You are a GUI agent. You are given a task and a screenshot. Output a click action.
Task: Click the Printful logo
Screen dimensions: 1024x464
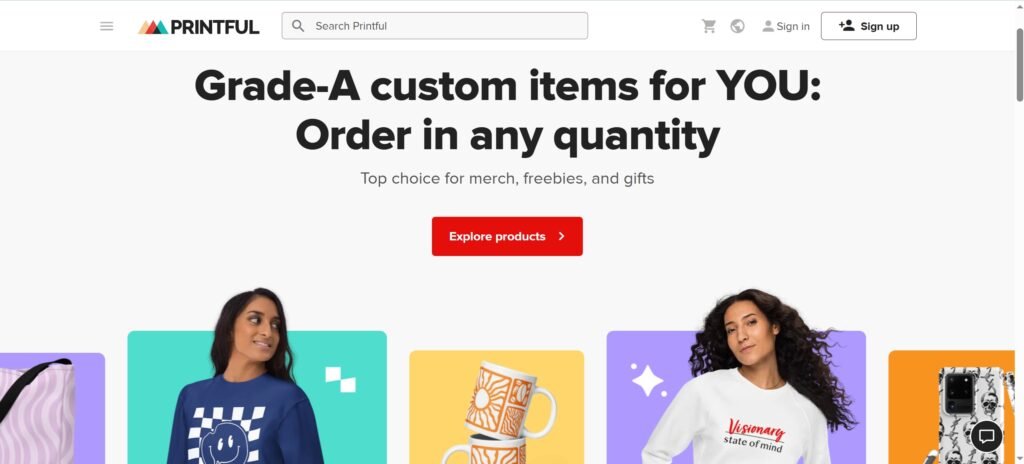199,27
